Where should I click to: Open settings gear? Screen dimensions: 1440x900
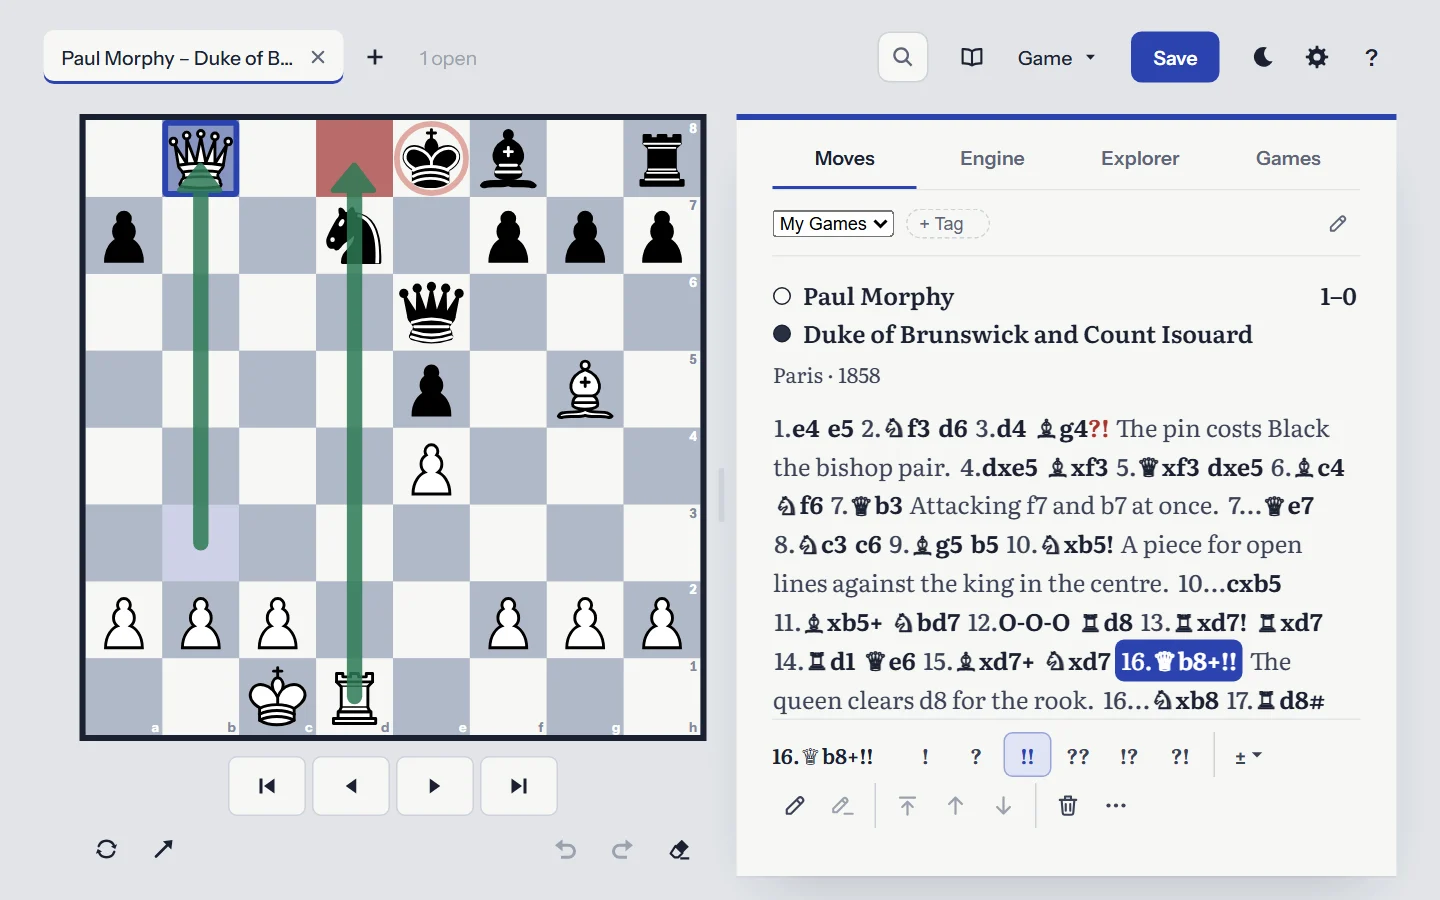click(1317, 57)
